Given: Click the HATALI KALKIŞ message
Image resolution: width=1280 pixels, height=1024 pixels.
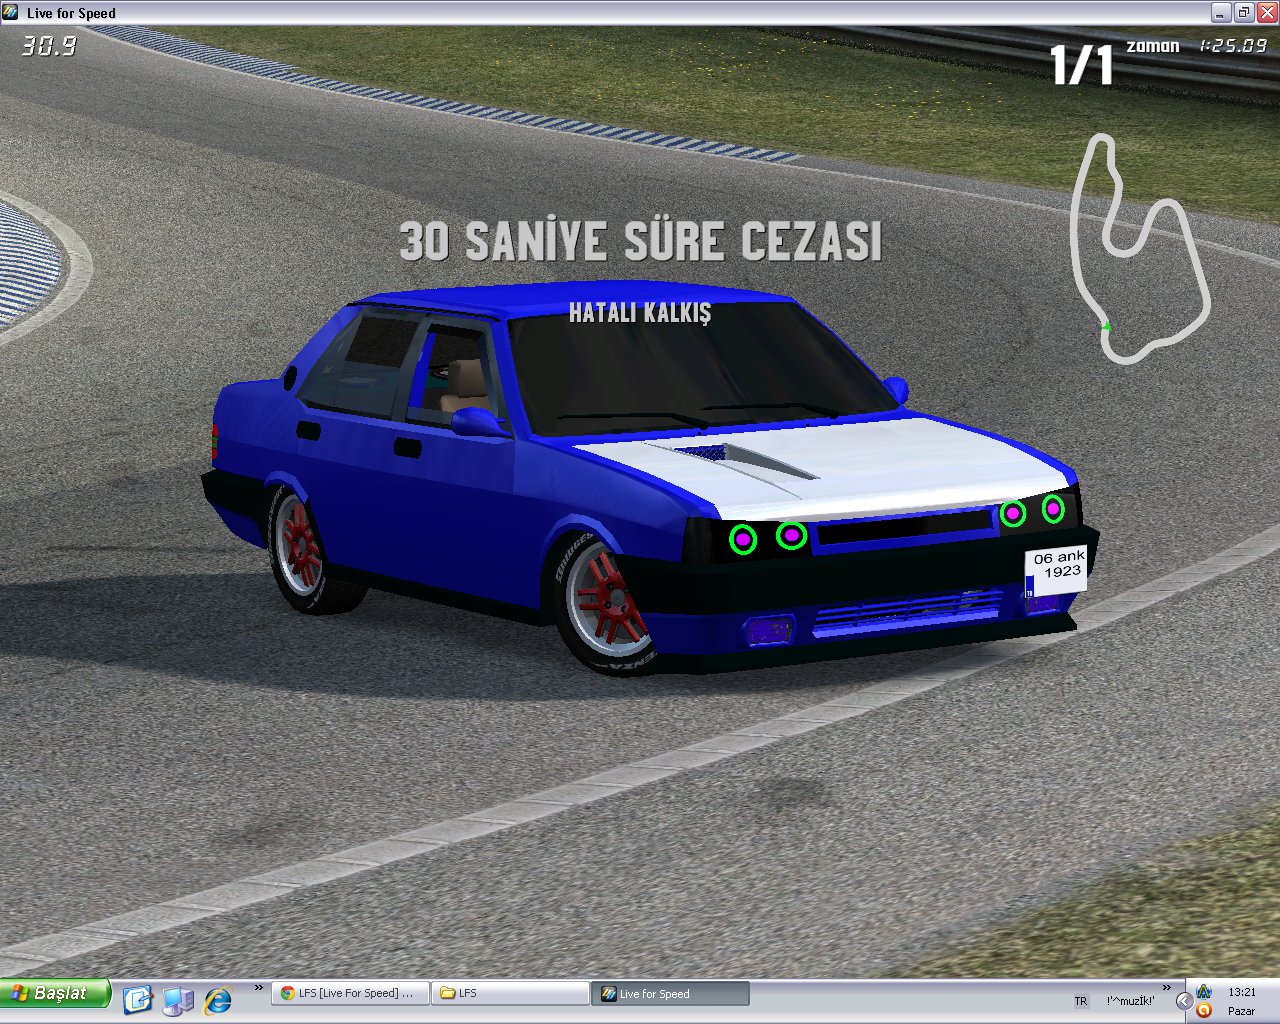Looking at the screenshot, I should tap(640, 313).
